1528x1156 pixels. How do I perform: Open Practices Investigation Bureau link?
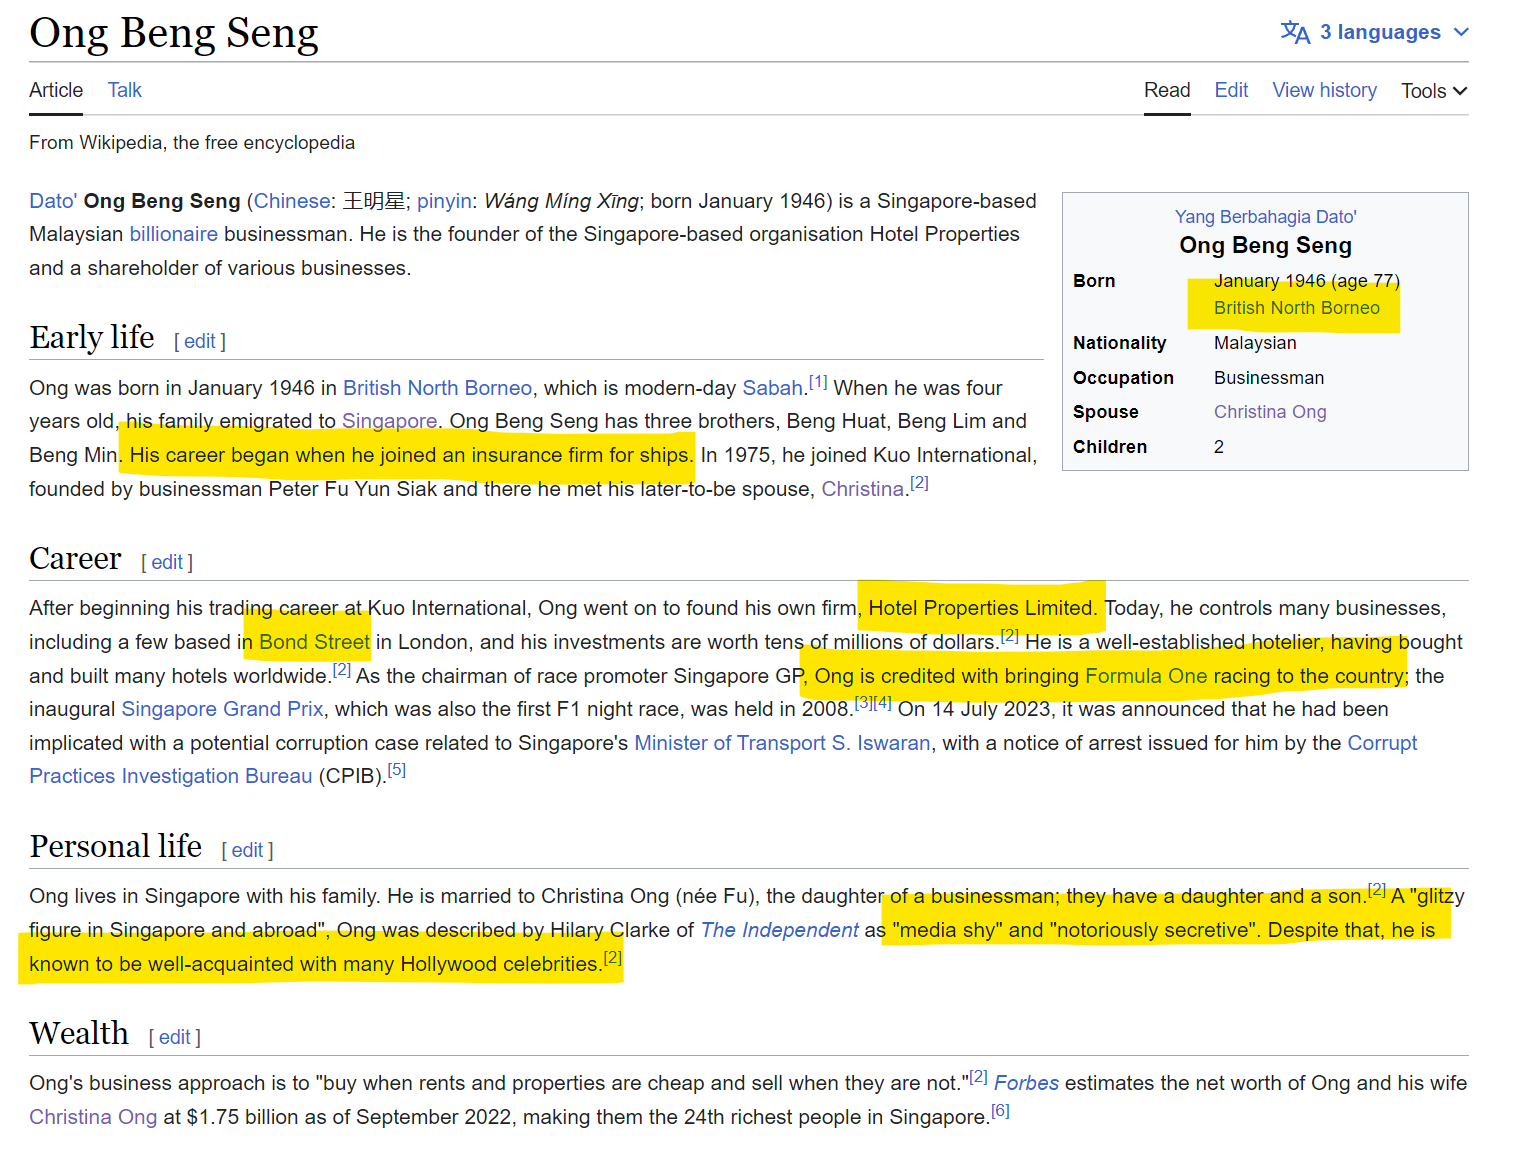coord(171,776)
